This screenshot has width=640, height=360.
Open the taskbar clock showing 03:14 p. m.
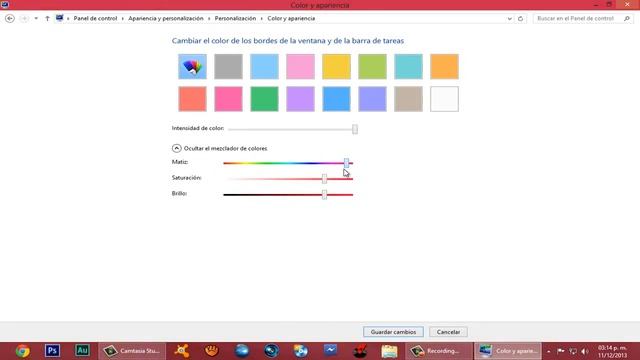pos(612,351)
